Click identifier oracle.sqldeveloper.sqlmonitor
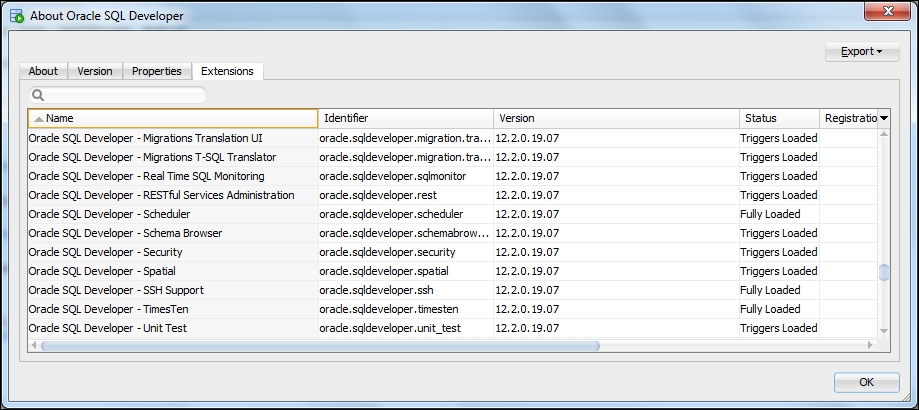This screenshot has width=919, height=410. click(x=393, y=176)
